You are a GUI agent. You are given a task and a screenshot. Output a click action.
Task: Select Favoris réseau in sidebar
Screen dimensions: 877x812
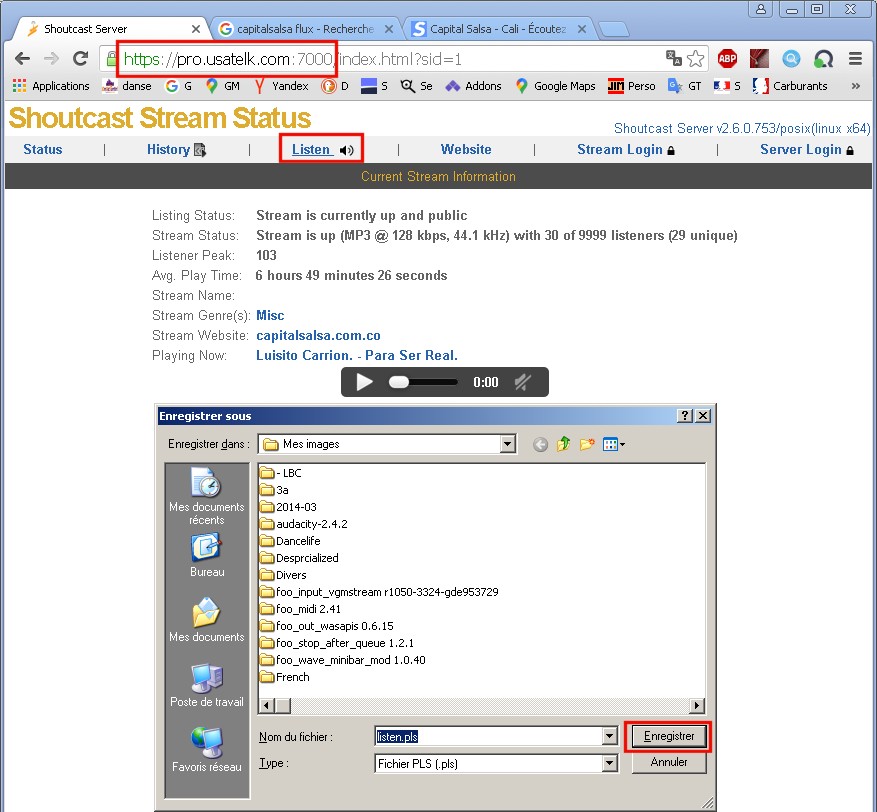[x=206, y=750]
